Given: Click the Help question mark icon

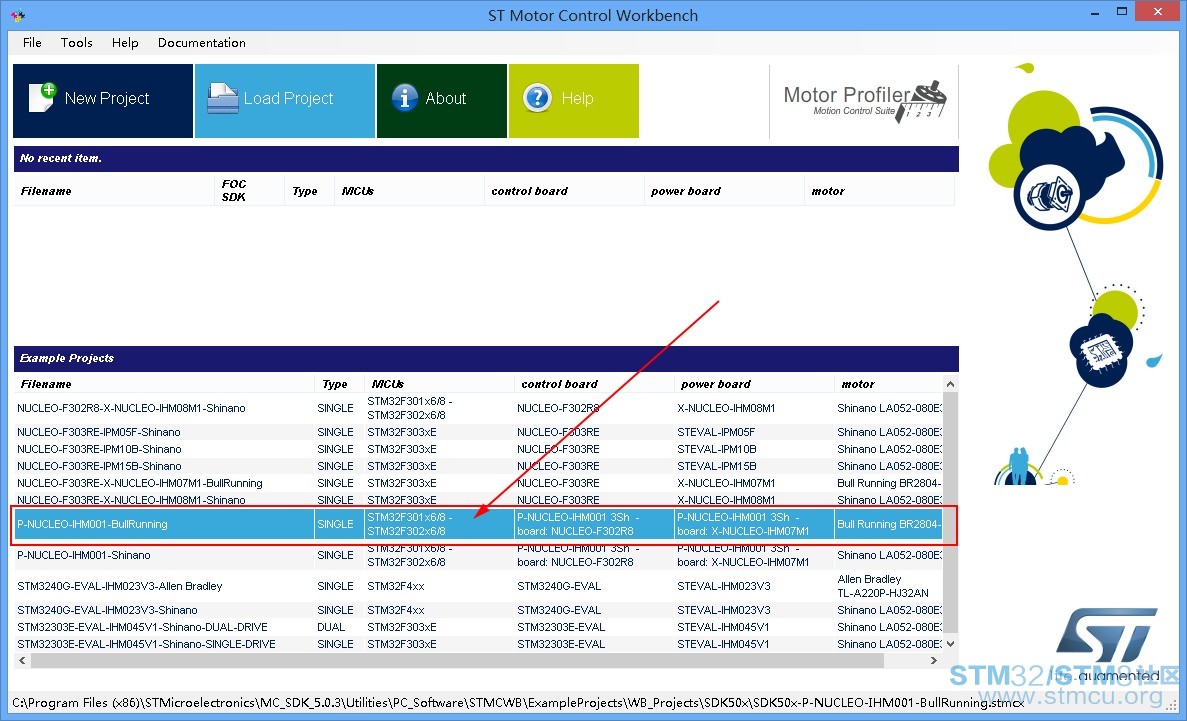Looking at the screenshot, I should [x=537, y=98].
